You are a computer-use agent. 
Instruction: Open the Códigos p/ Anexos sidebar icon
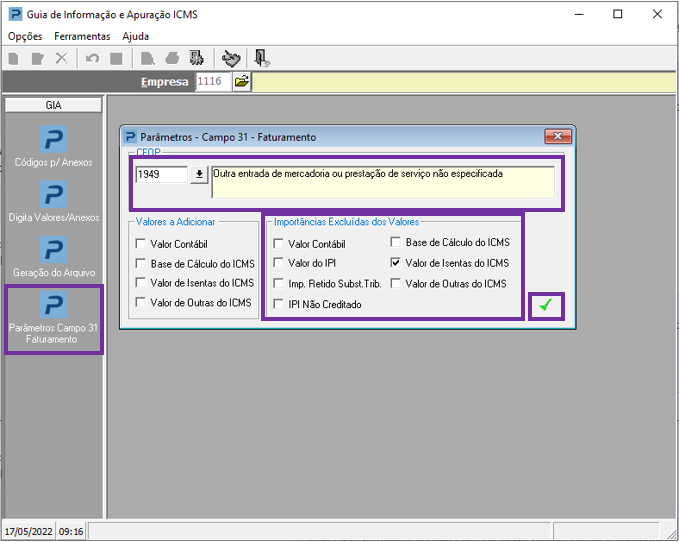click(53, 139)
